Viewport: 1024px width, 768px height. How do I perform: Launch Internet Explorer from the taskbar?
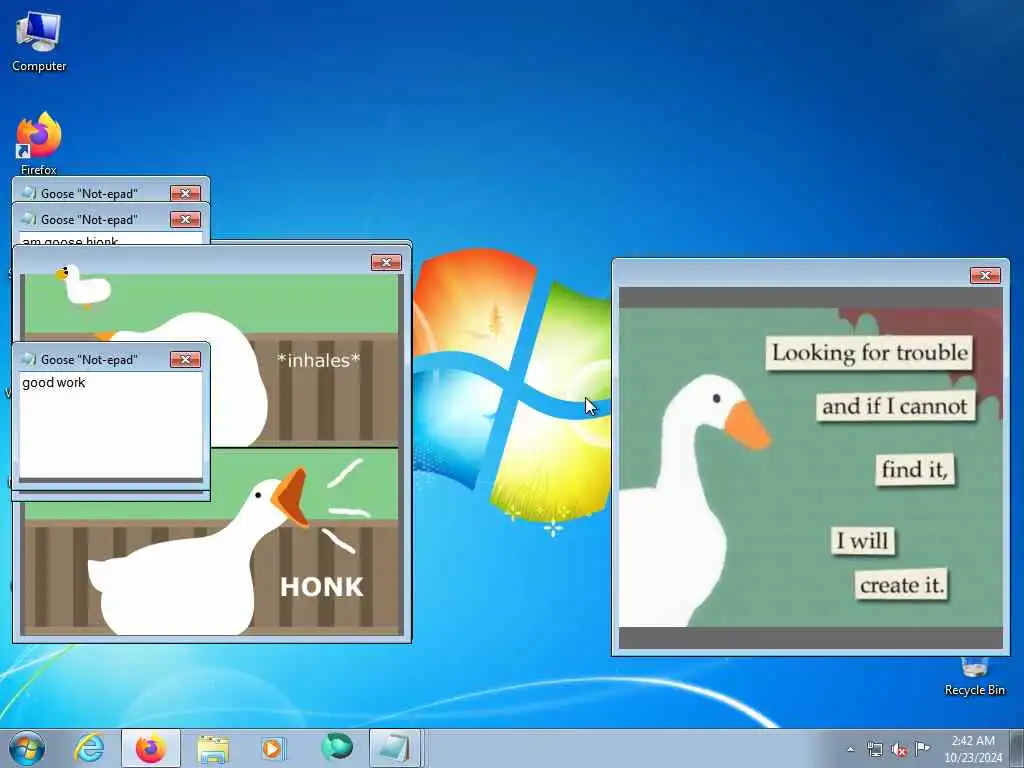[x=89, y=748]
